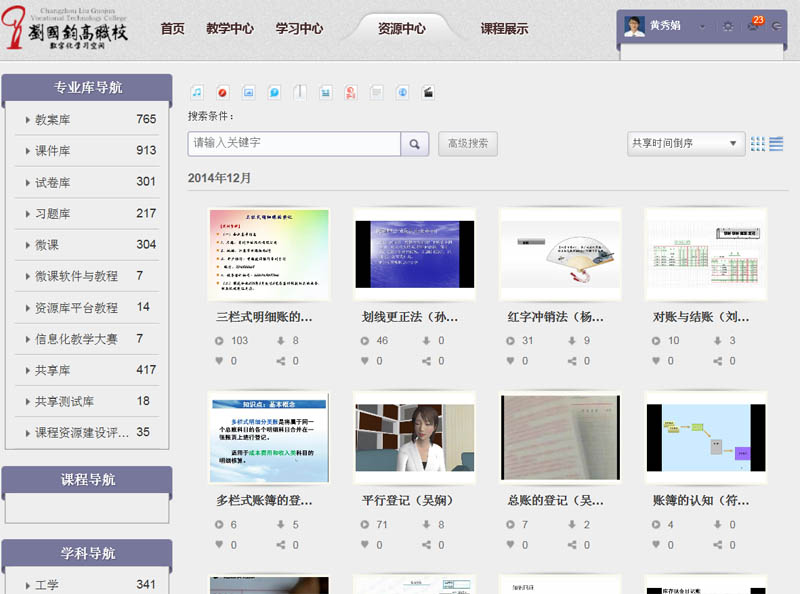Screen dimensions: 800x594
Task: Click the logout icon in user panel
Action: pyautogui.click(x=777, y=26)
